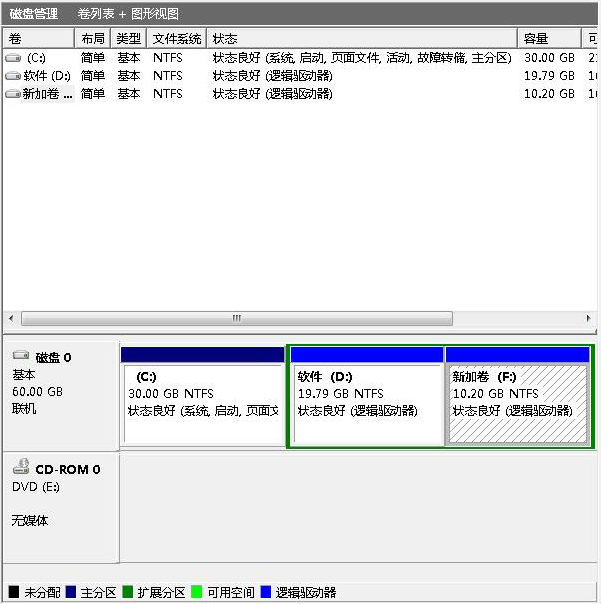Click the 逻辑驱动器 blue legend swatch

[266, 592]
